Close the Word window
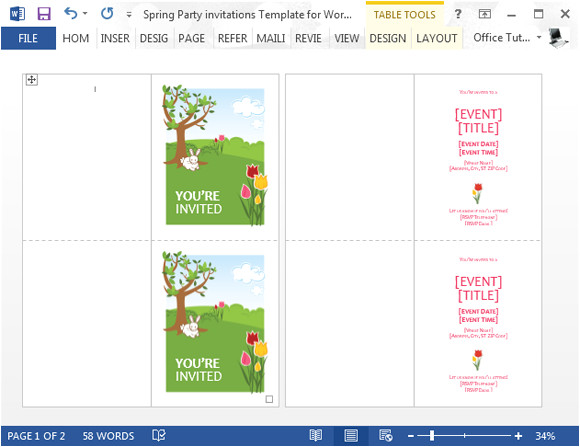The width and height of the screenshot is (580, 447). point(565,14)
